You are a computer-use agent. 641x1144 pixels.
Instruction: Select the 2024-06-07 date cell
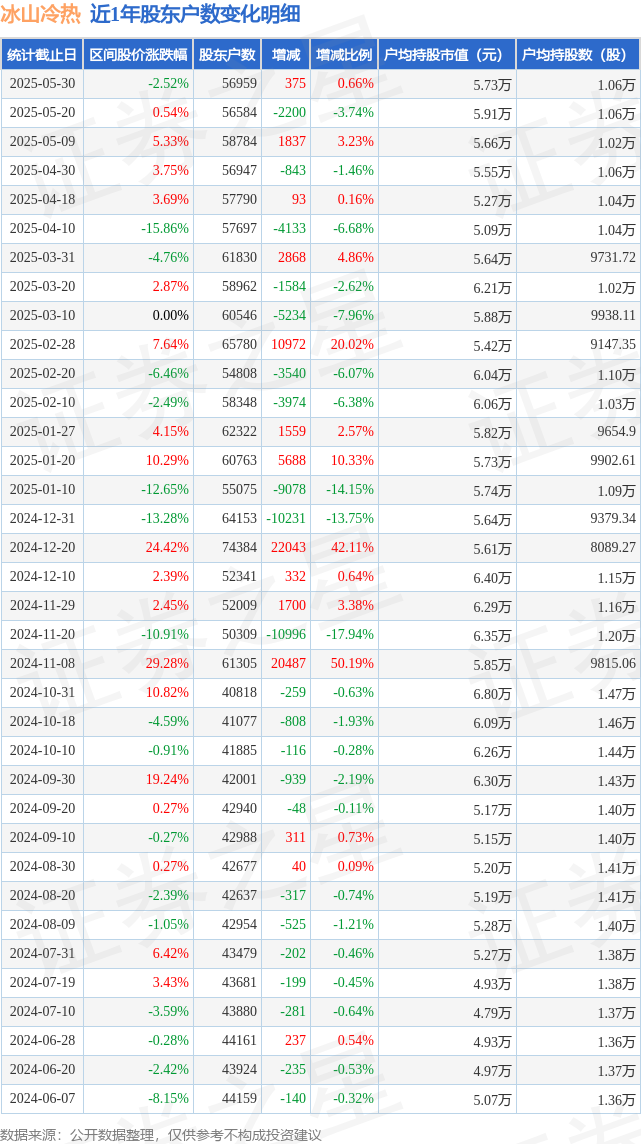pyautogui.click(x=42, y=1099)
